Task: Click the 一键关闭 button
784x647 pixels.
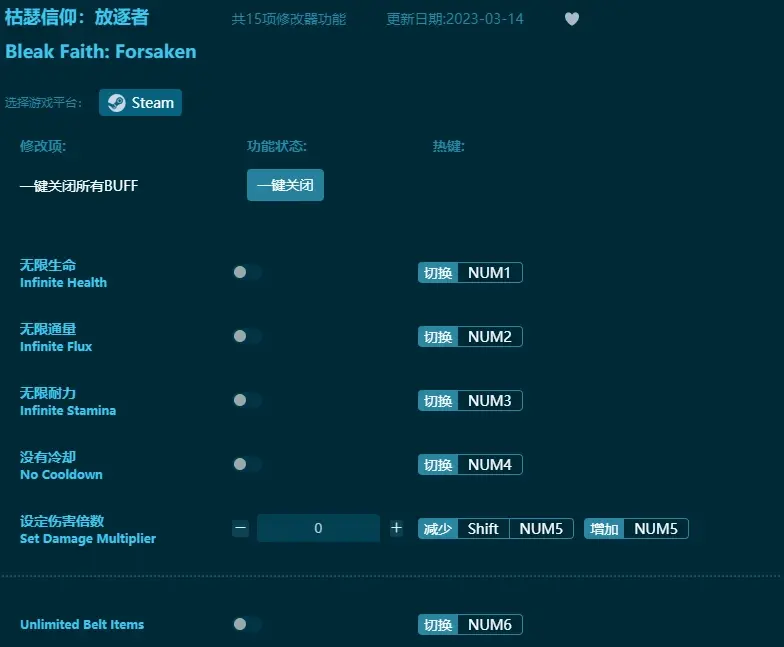Action: pyautogui.click(x=285, y=185)
